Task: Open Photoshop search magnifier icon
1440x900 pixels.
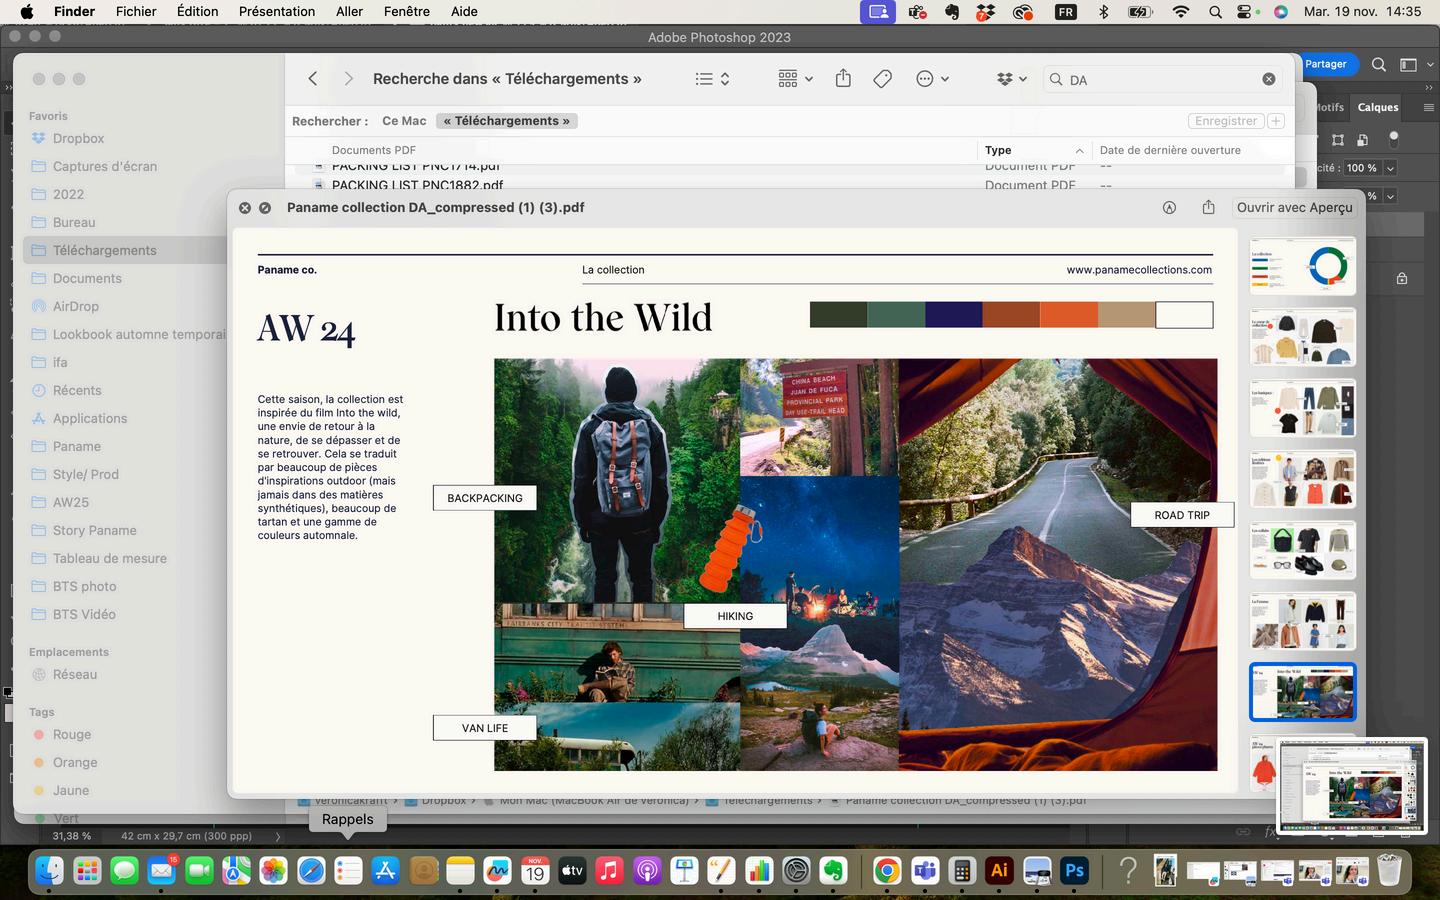Action: click(x=1378, y=64)
